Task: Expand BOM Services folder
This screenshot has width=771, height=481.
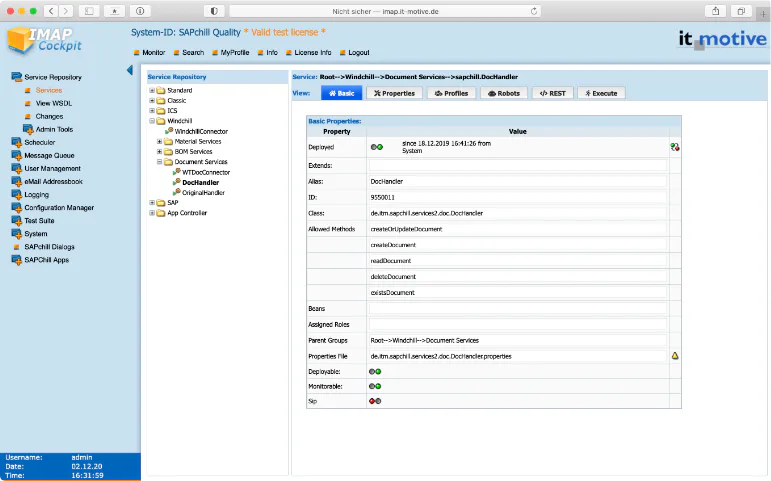Action: 159,151
